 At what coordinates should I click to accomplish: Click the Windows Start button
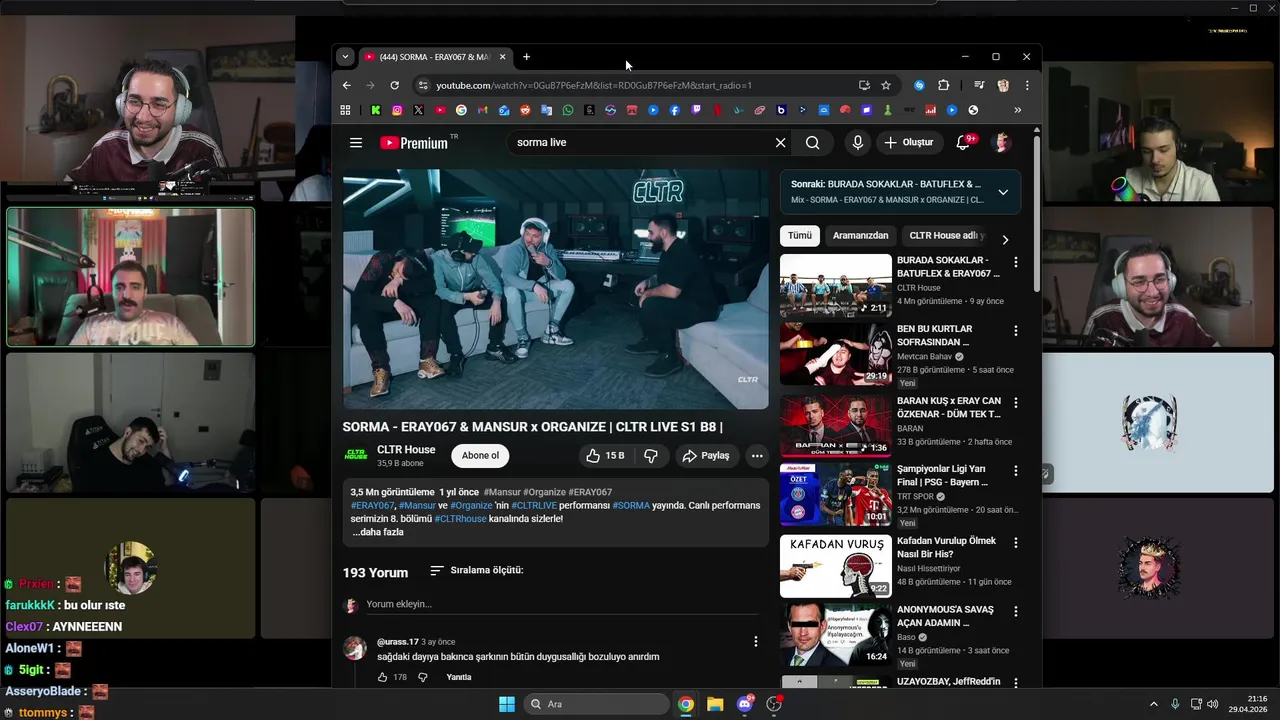507,704
